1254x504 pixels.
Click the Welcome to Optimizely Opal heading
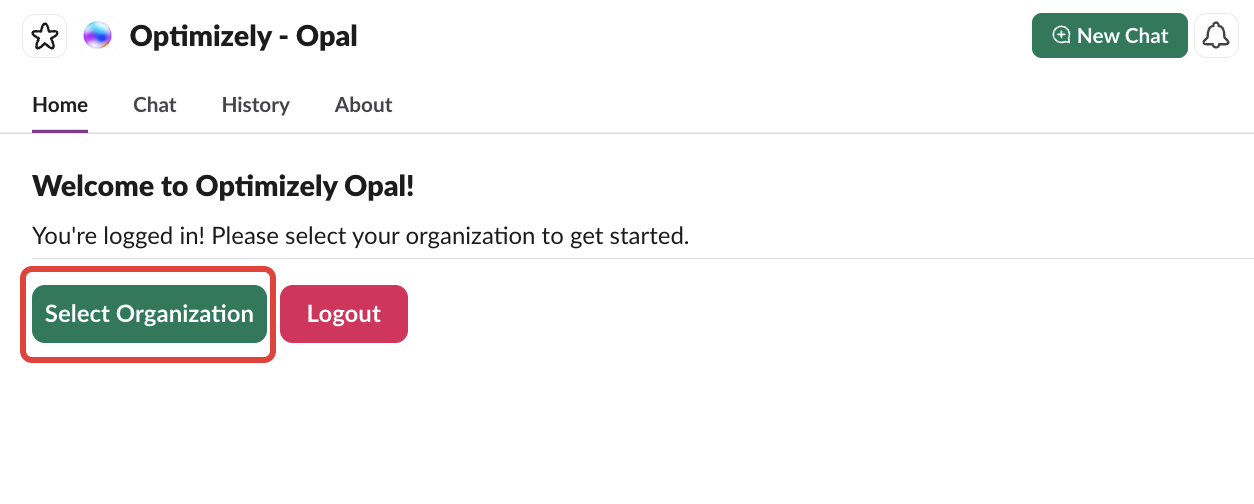coord(223,185)
